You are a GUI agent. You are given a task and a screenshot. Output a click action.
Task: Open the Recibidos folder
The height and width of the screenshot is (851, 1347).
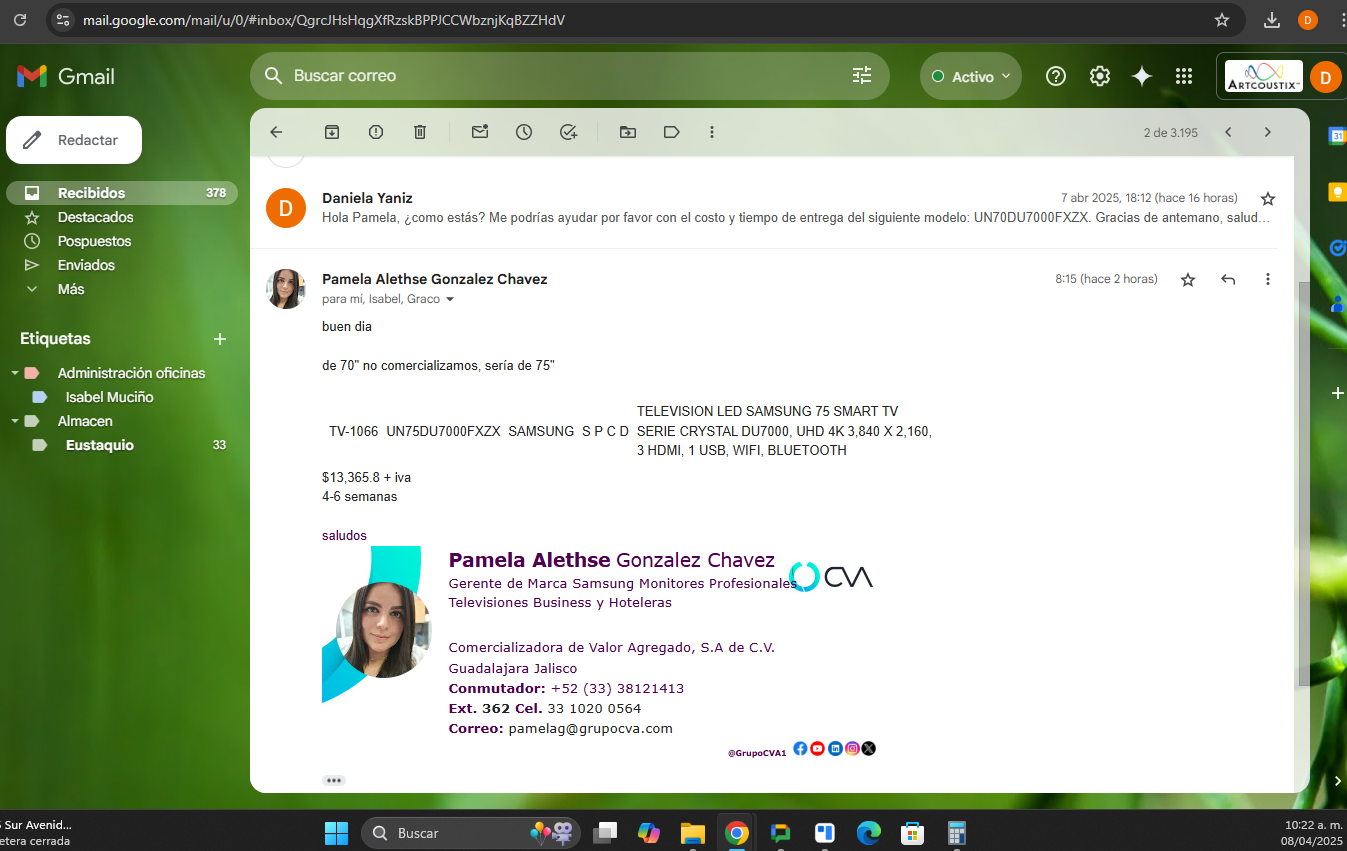[x=122, y=193]
